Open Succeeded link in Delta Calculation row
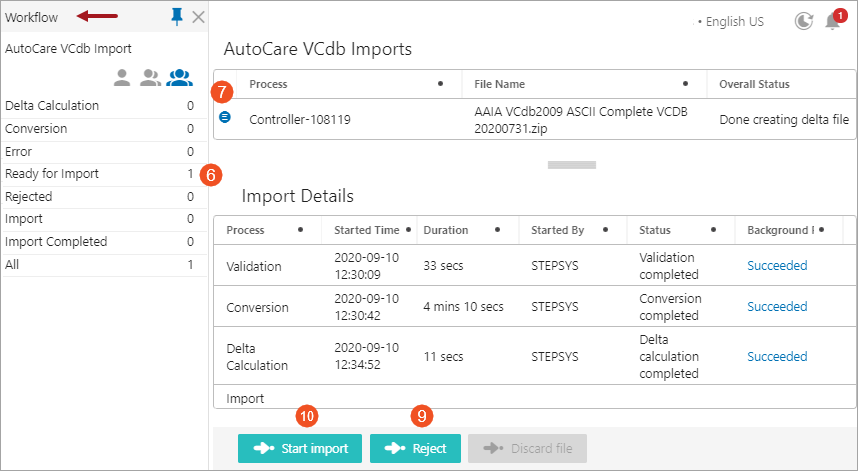 coord(777,357)
